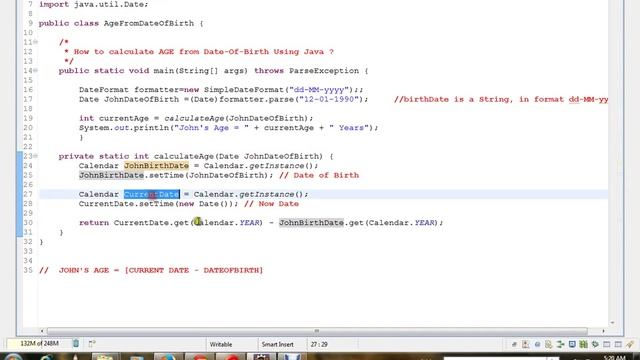Click the comment // Now Date
Image resolution: width=640 pixels, height=360 pixels.
point(271,204)
